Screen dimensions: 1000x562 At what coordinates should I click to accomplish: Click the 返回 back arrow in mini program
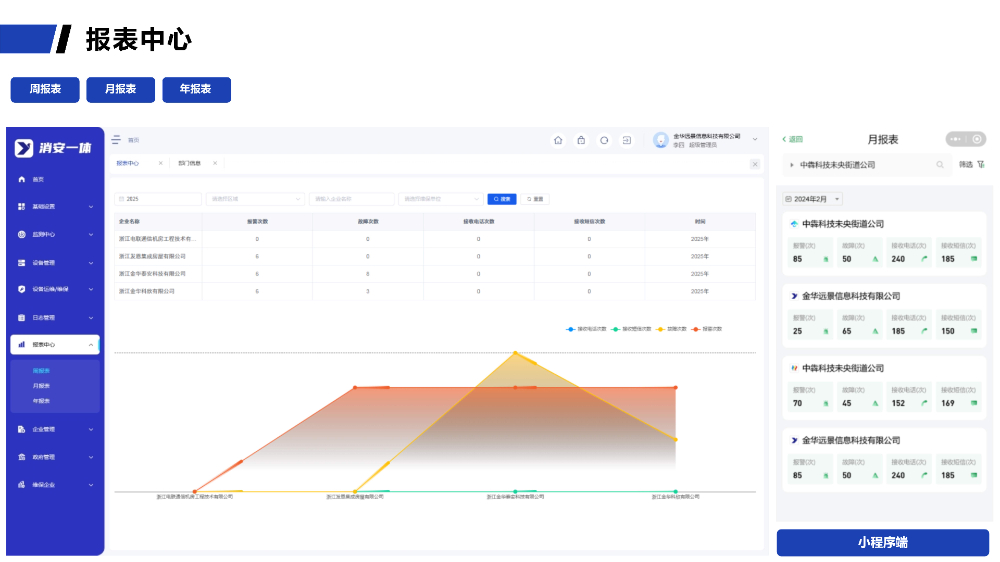792,139
